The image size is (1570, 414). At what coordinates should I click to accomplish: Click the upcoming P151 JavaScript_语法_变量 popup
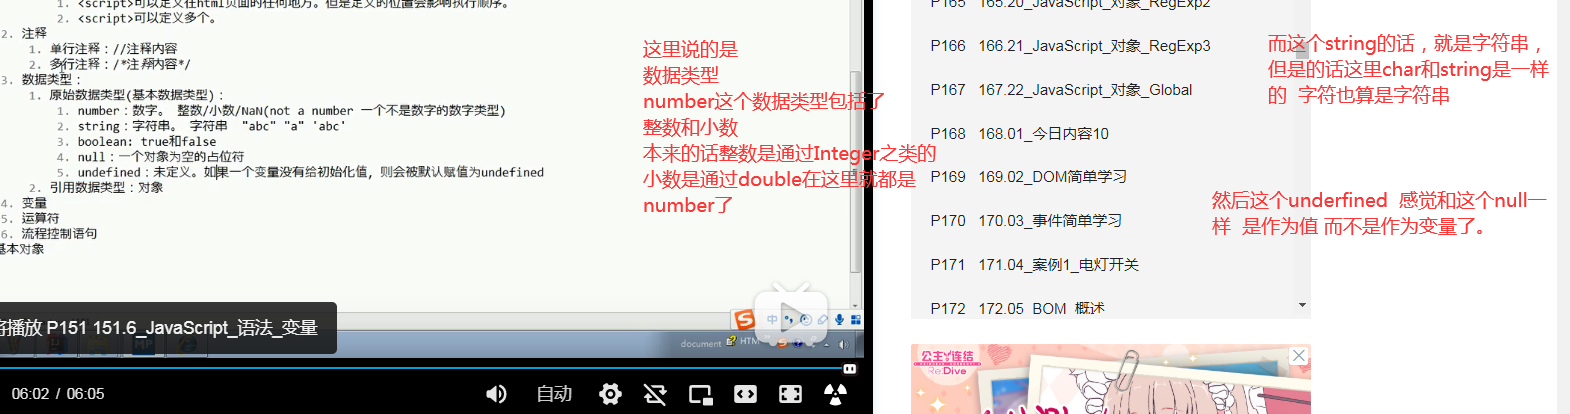tap(168, 328)
